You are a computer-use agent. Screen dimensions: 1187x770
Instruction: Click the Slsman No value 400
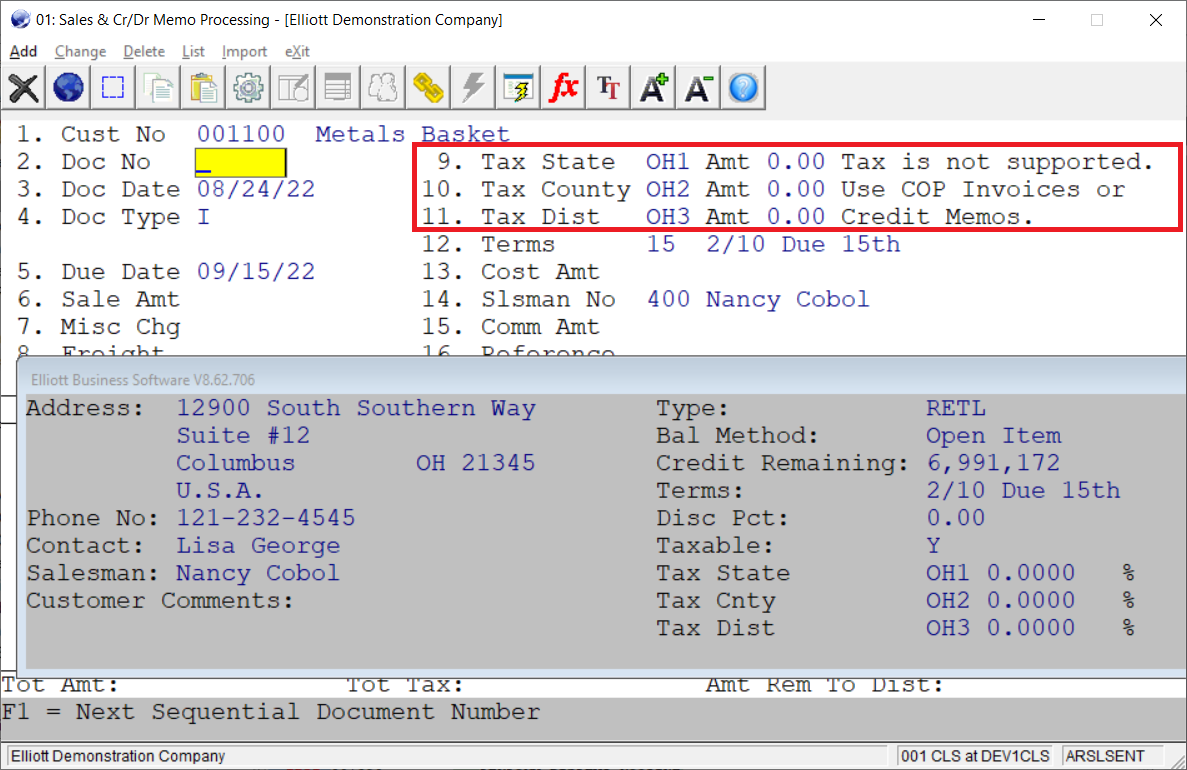pyautogui.click(x=668, y=300)
